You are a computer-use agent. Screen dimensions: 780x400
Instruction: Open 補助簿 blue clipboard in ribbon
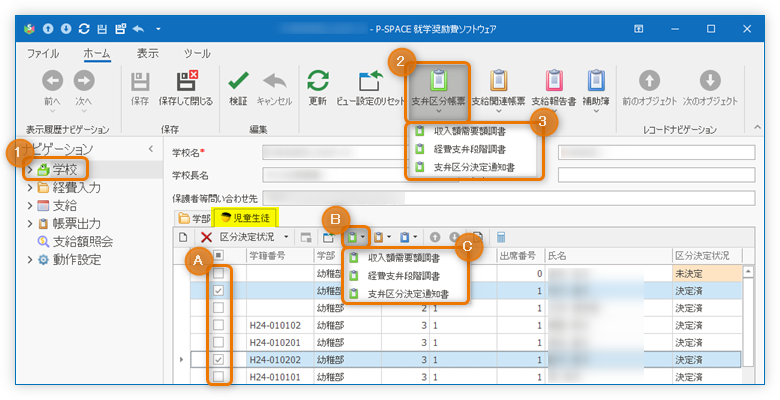point(596,81)
